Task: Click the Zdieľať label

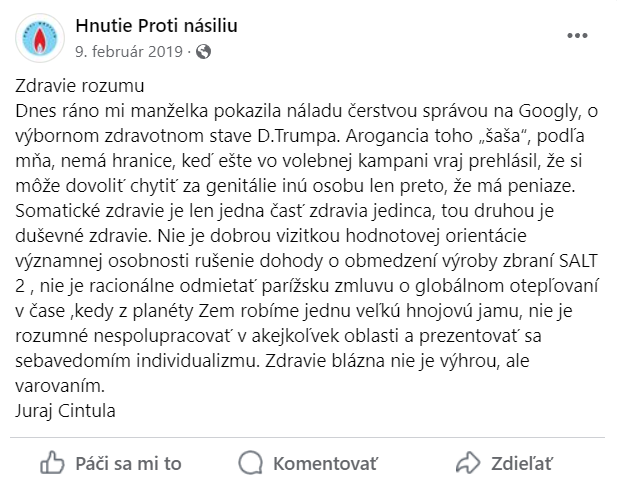Action: [x=521, y=464]
